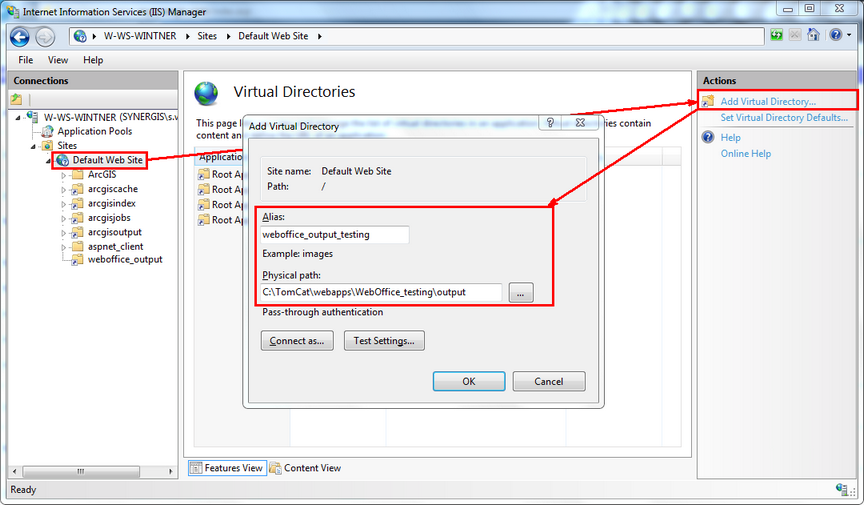Click the arcgiscache virtual directory icon
864x505 pixels.
coord(78,189)
